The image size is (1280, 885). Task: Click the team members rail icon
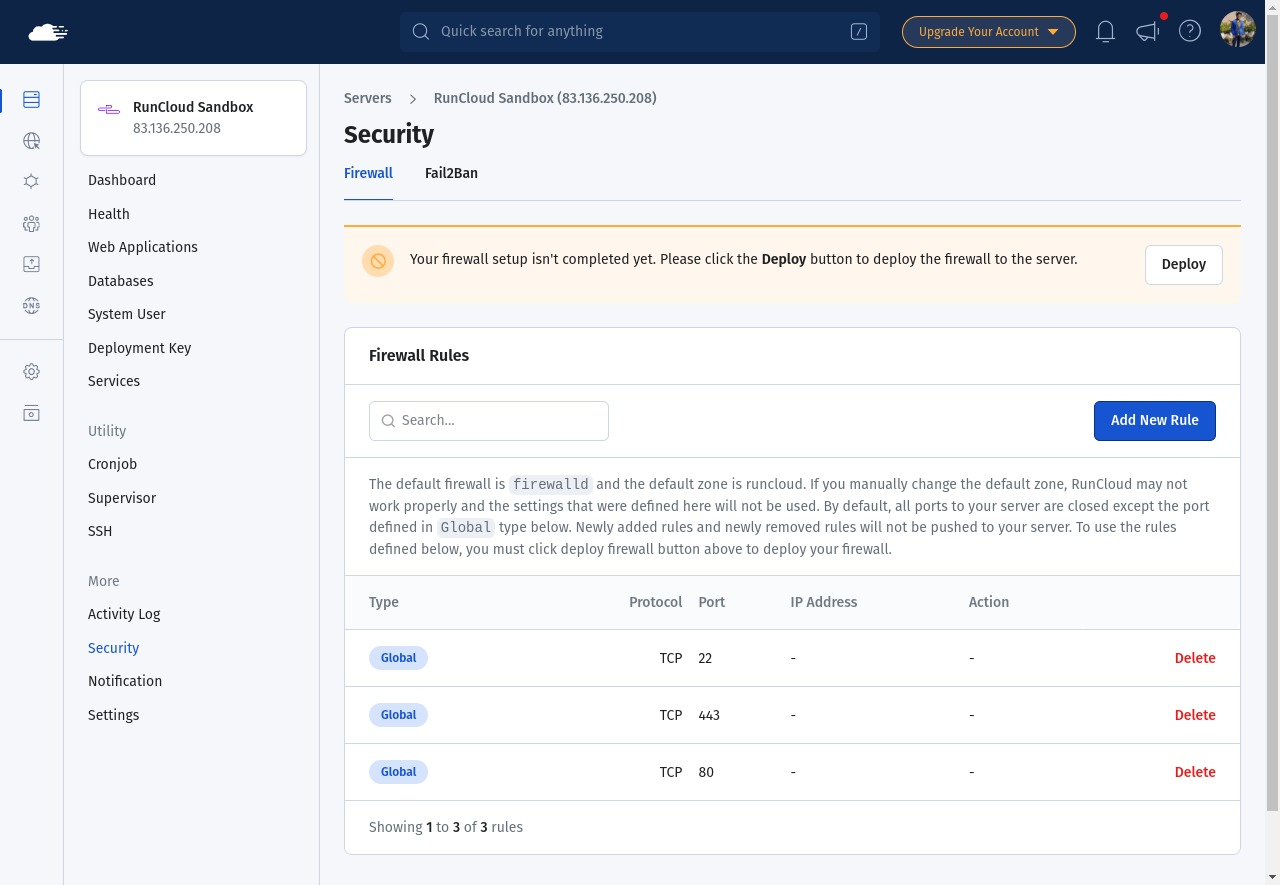tap(31, 224)
